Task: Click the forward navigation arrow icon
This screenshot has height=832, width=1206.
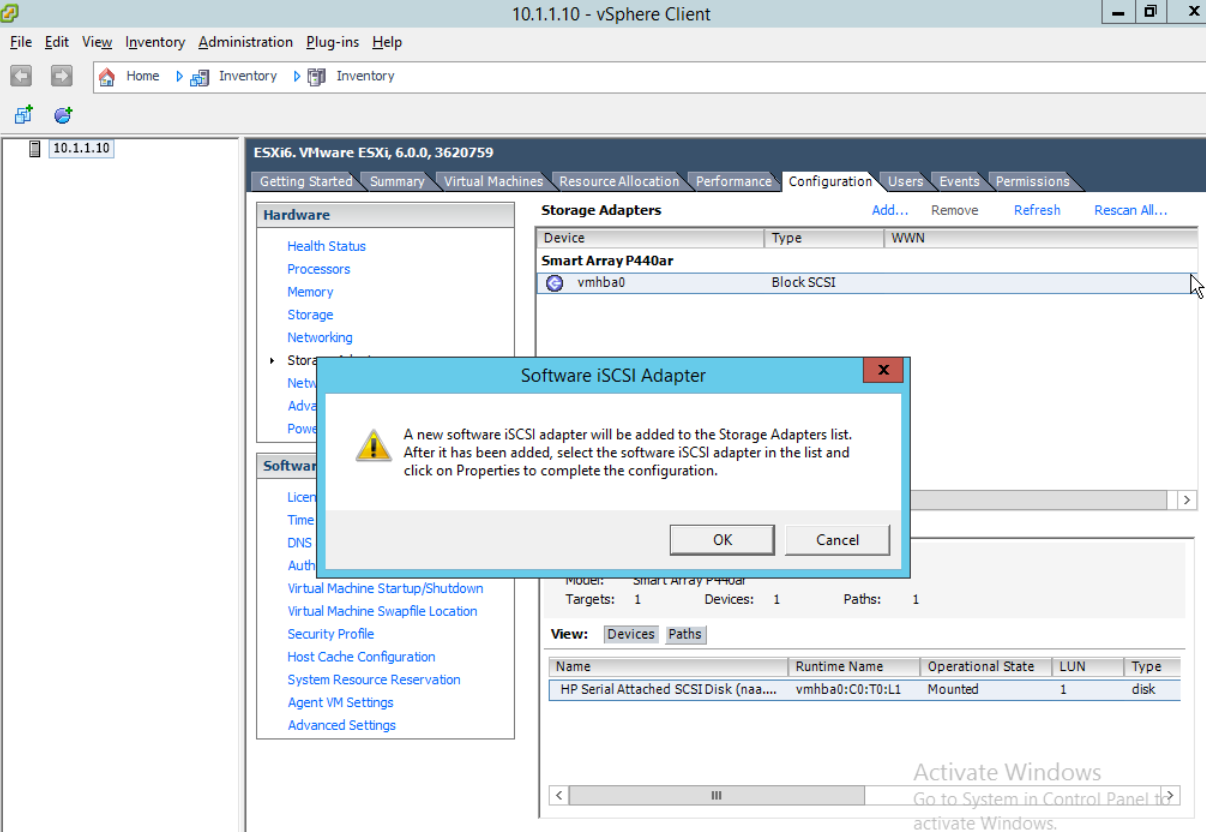Action: (60, 75)
